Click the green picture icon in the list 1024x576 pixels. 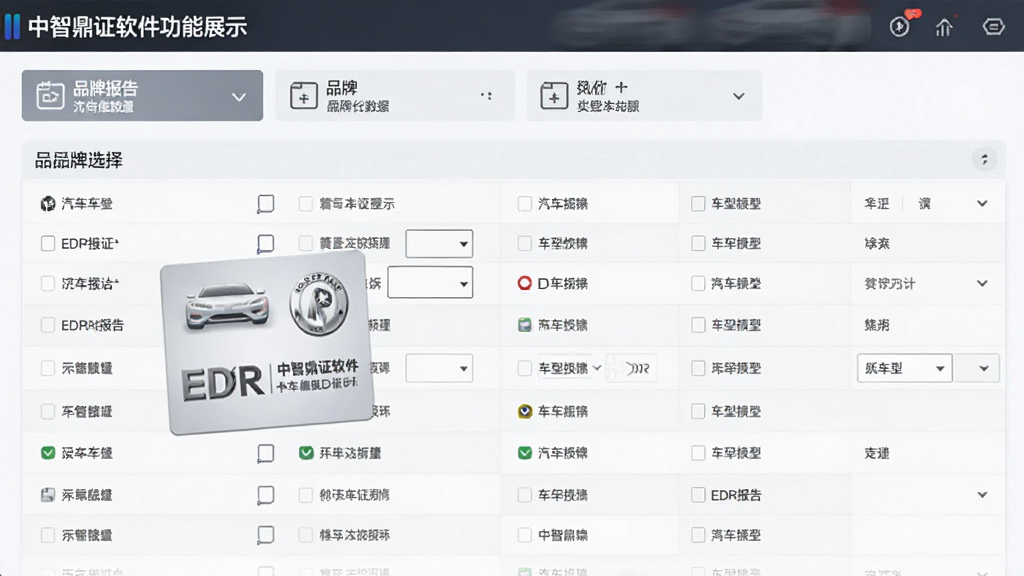click(524, 325)
